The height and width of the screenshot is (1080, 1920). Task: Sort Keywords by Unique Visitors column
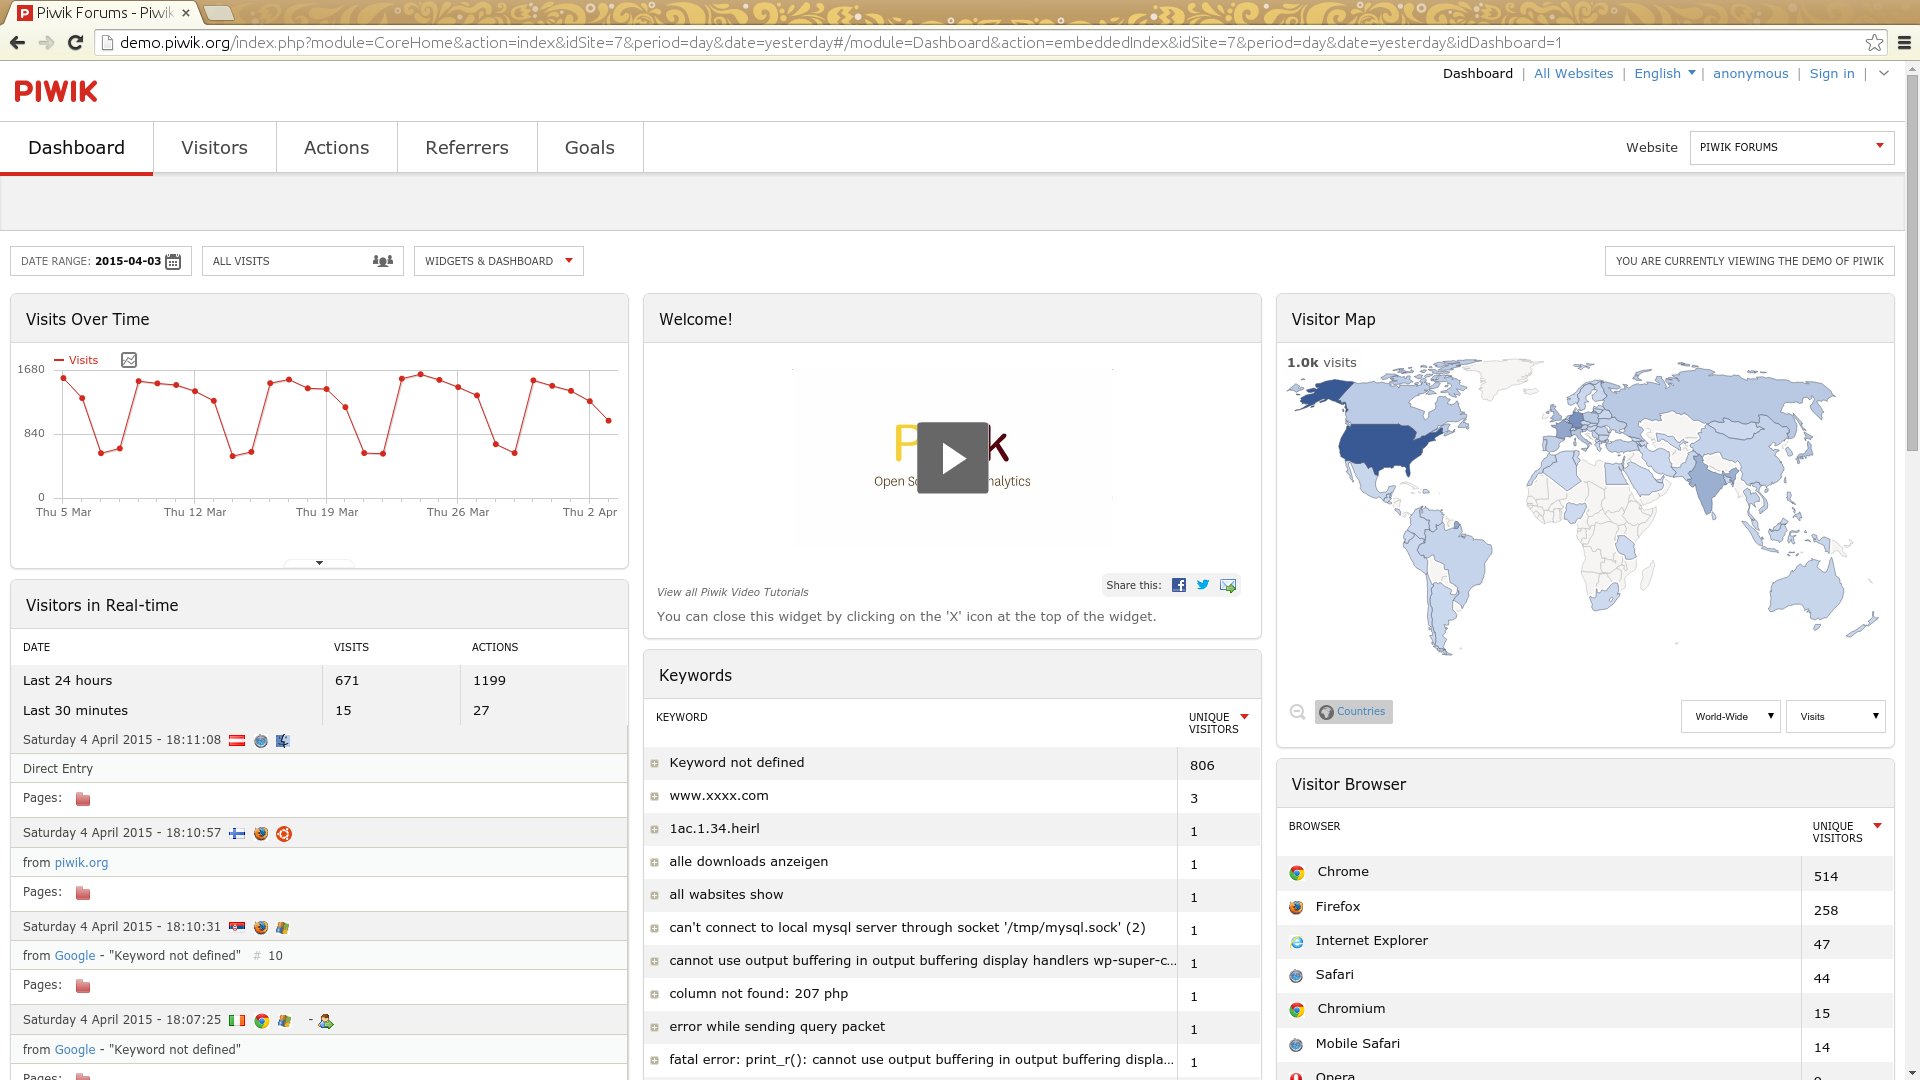click(x=1218, y=723)
